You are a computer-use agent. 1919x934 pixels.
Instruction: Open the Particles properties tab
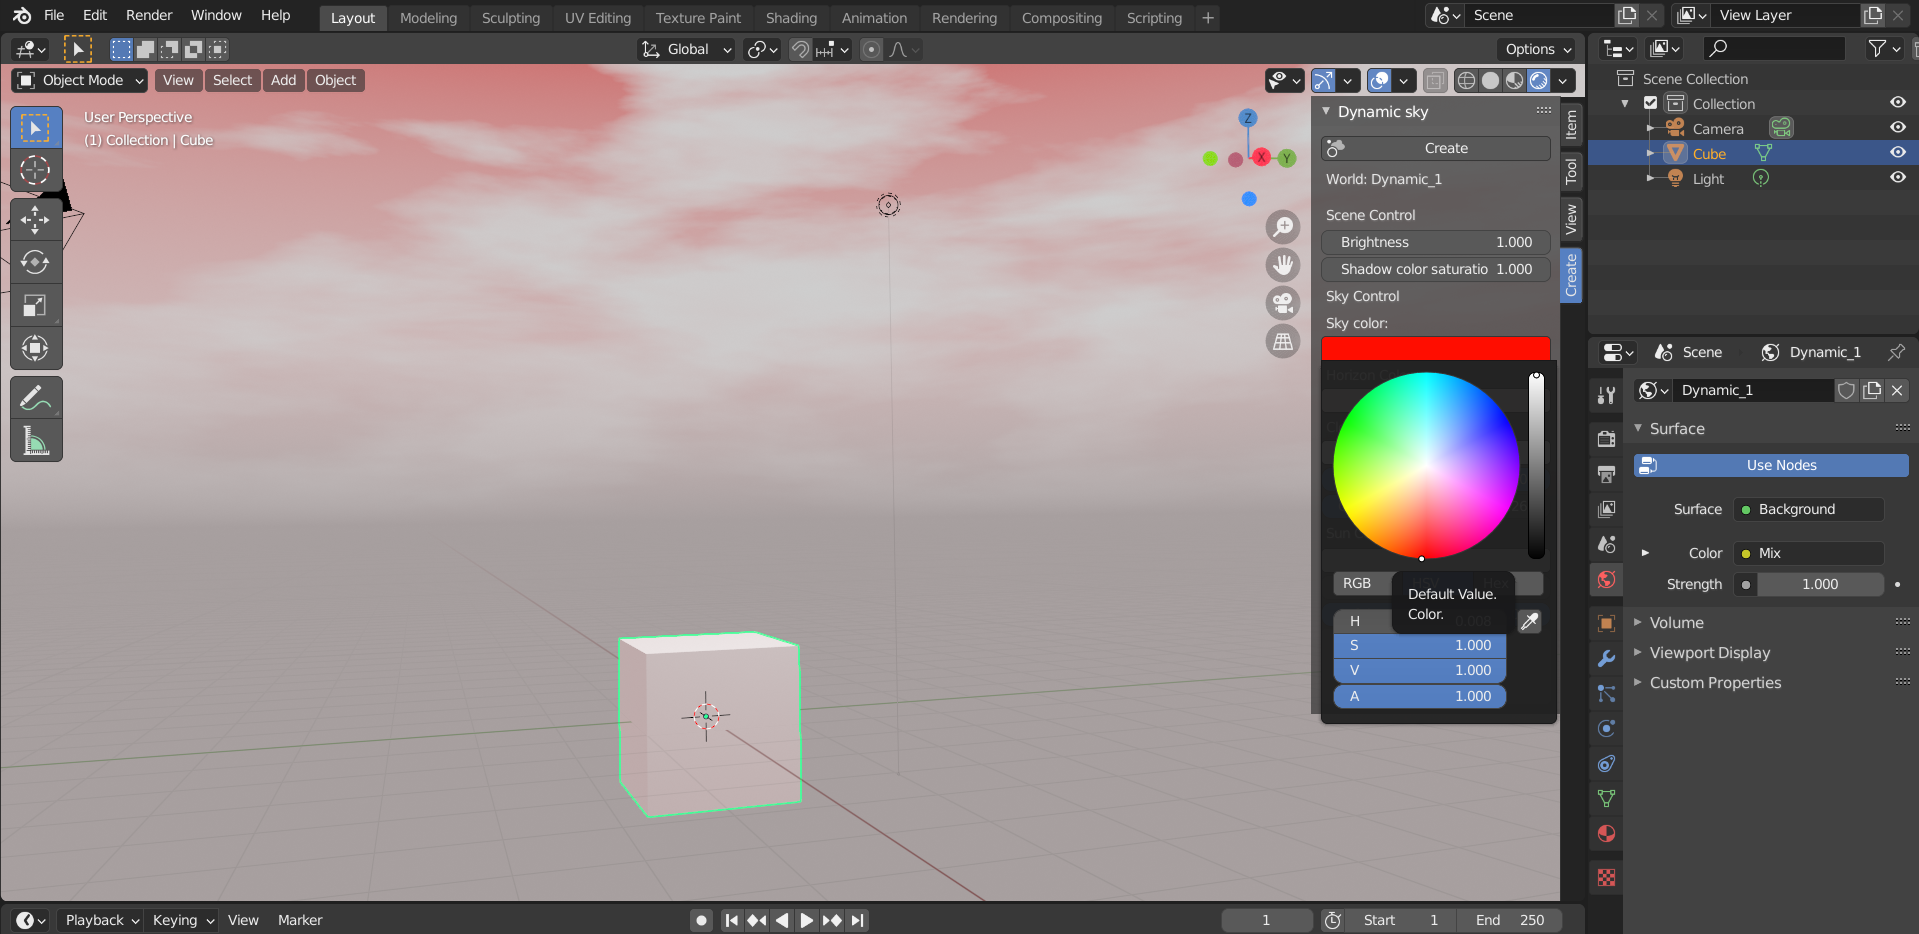tap(1607, 693)
